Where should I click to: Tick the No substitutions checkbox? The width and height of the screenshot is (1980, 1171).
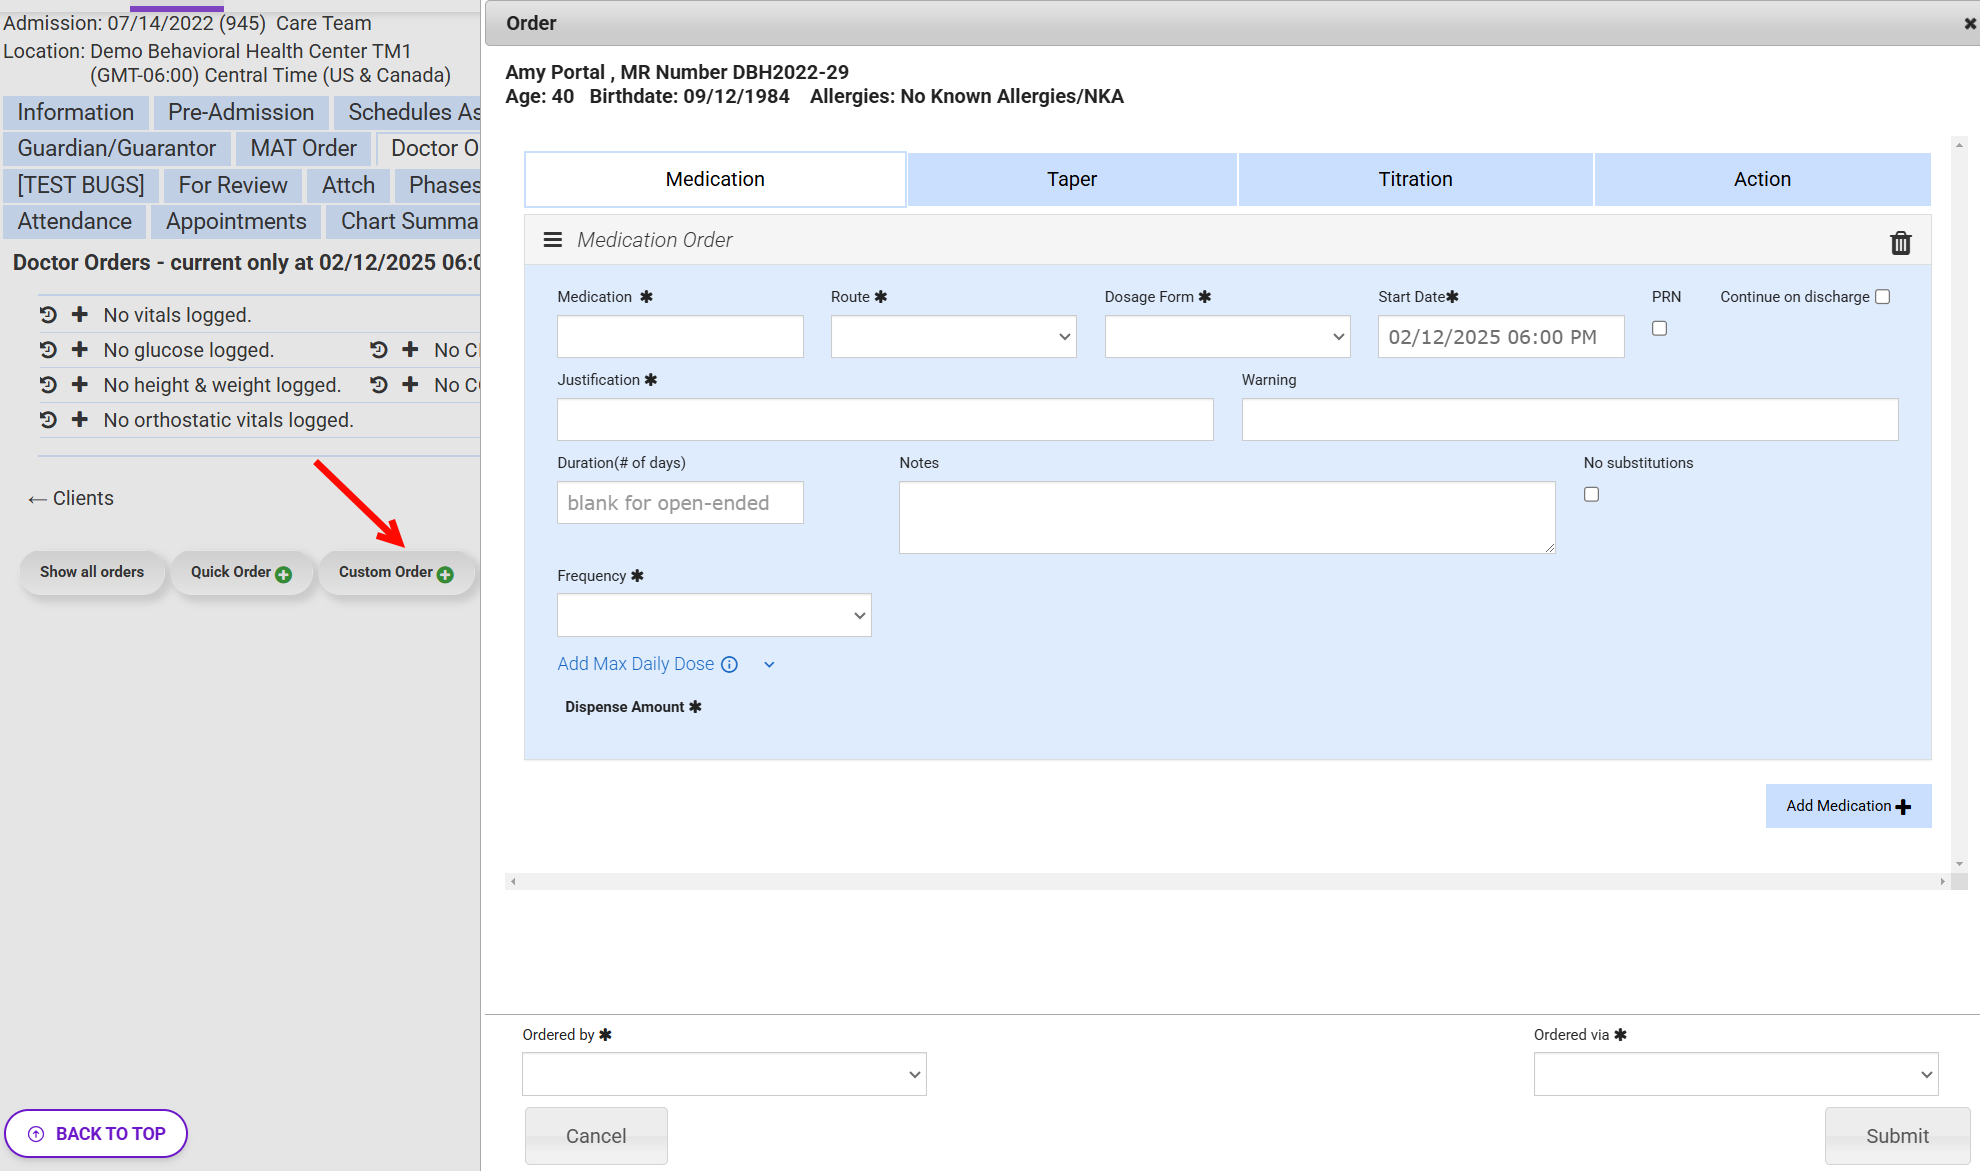click(x=1591, y=494)
